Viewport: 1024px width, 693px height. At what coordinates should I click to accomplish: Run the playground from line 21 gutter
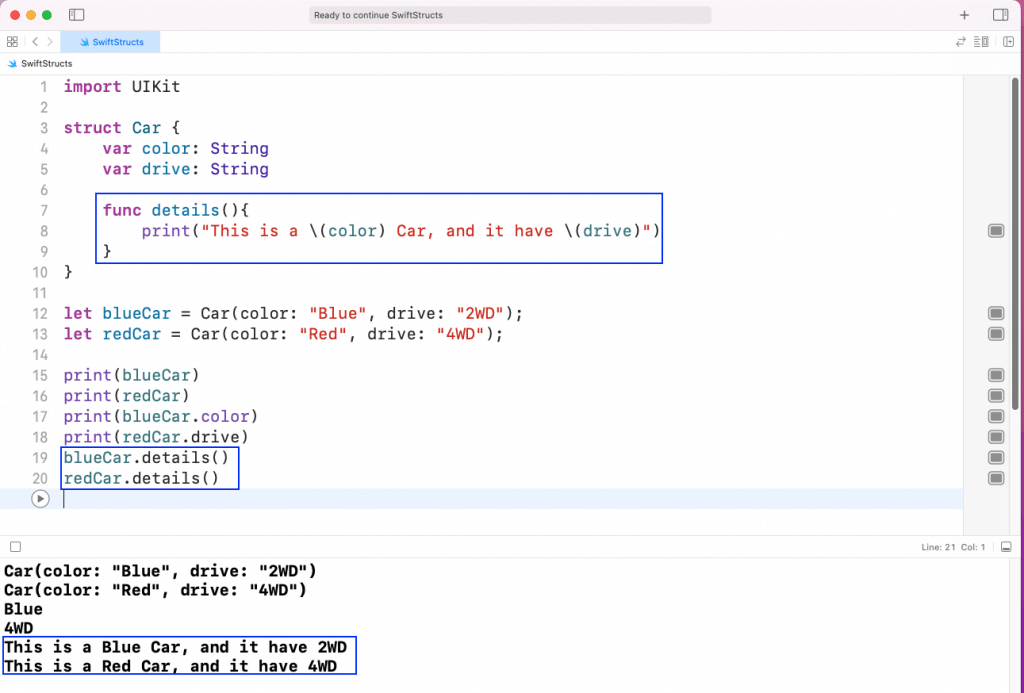click(x=41, y=498)
